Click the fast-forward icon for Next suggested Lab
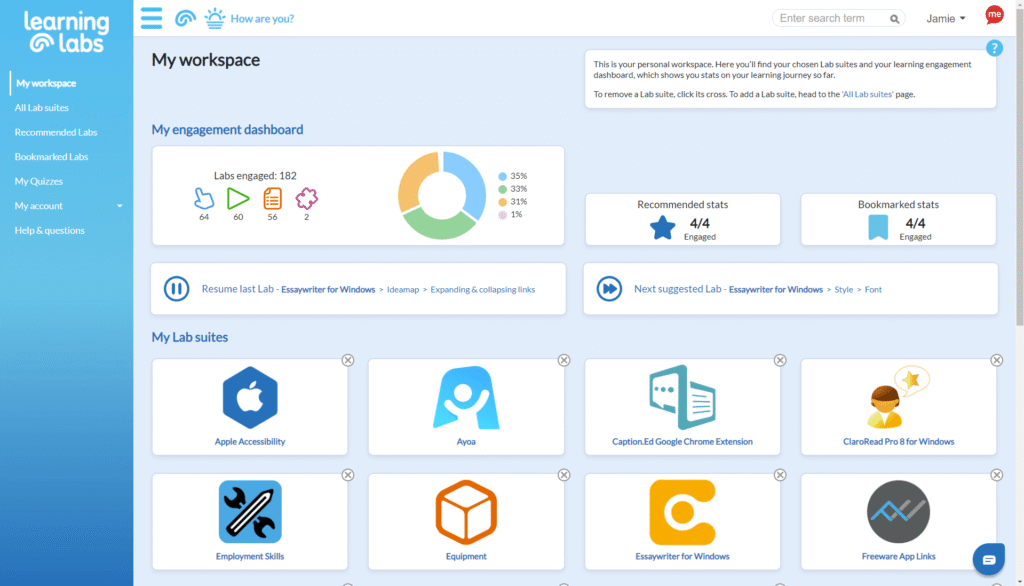 click(609, 289)
